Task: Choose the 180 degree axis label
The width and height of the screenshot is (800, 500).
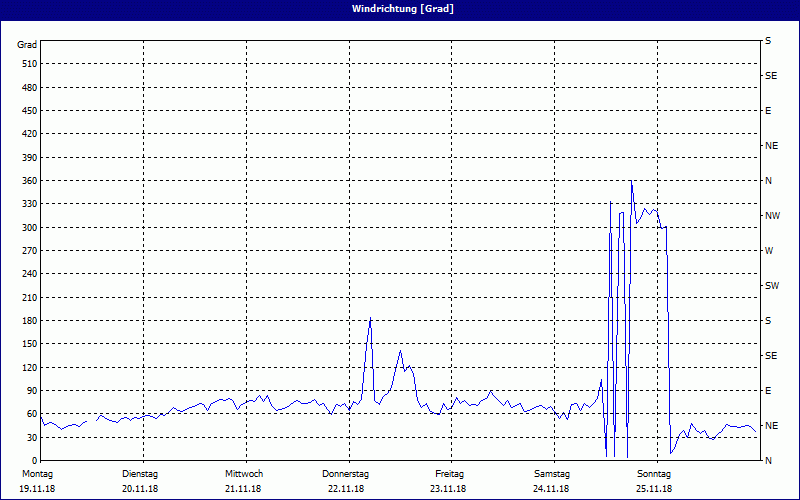Action: click(30, 321)
